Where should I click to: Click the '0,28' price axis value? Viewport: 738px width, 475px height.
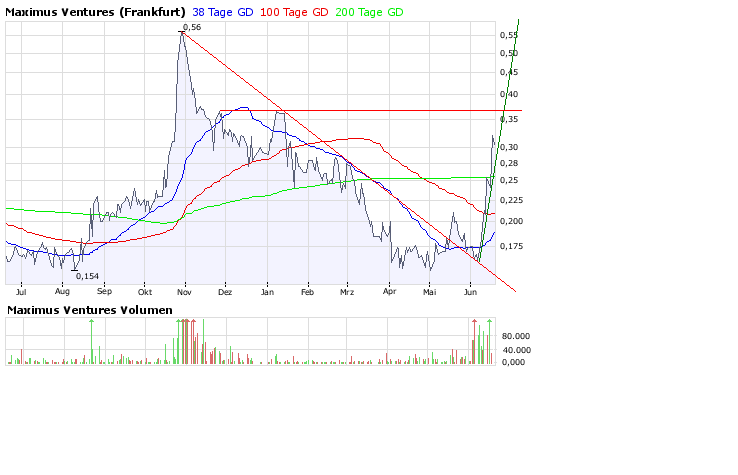509,163
